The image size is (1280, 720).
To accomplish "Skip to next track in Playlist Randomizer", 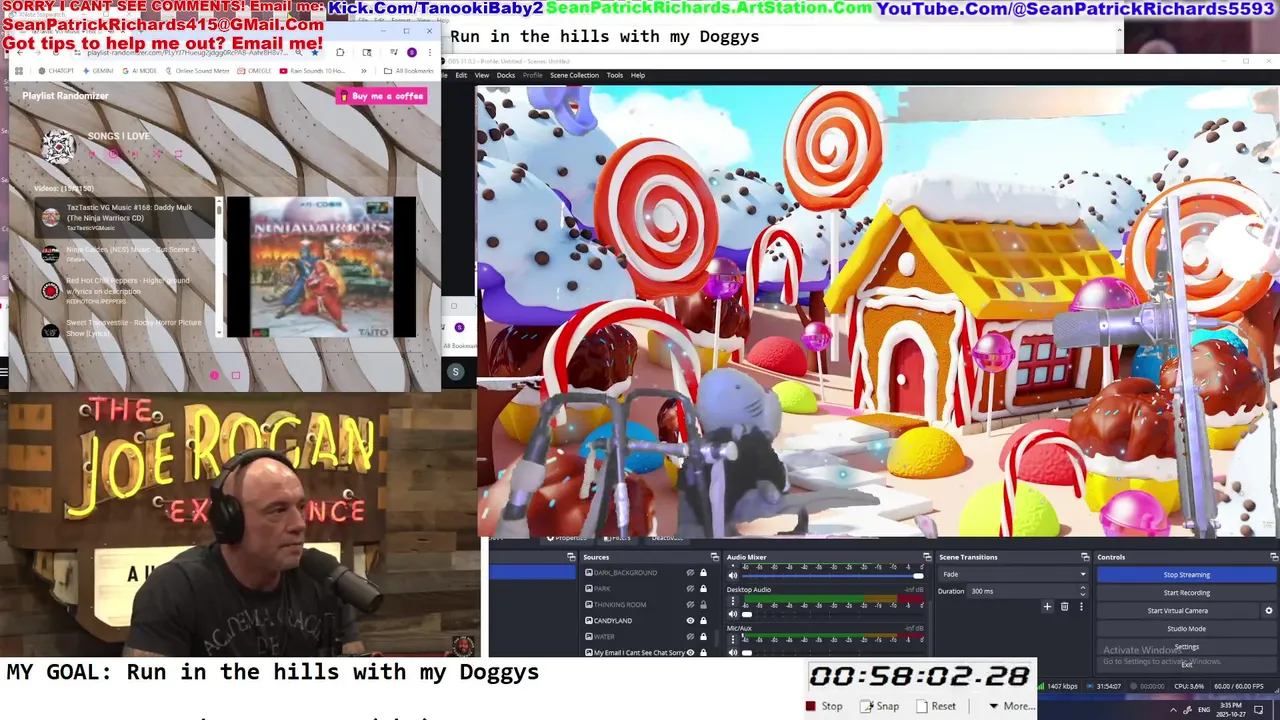I will point(135,154).
